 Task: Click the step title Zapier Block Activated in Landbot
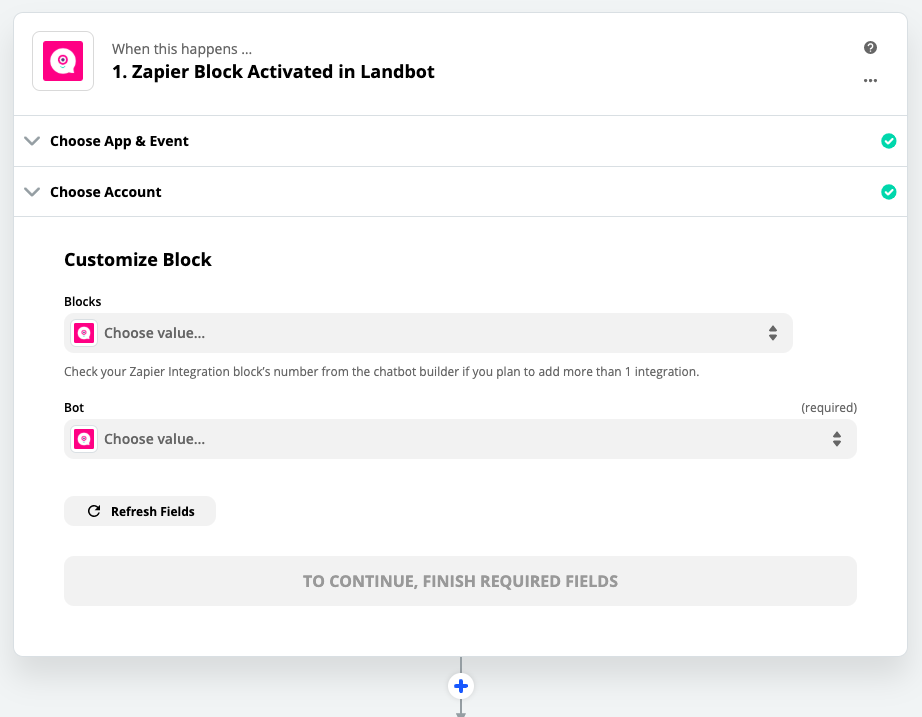[x=273, y=72]
